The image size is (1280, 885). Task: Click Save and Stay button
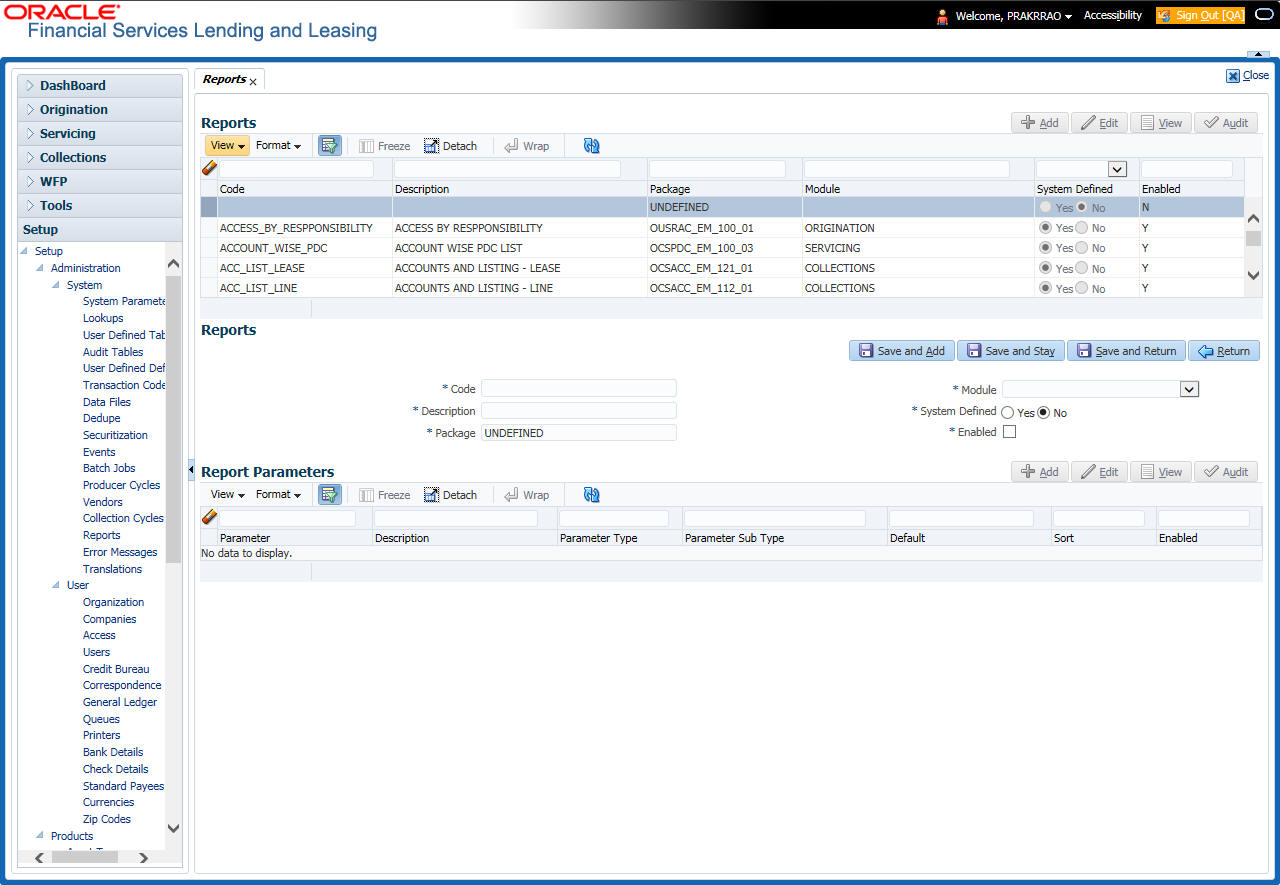point(1011,351)
